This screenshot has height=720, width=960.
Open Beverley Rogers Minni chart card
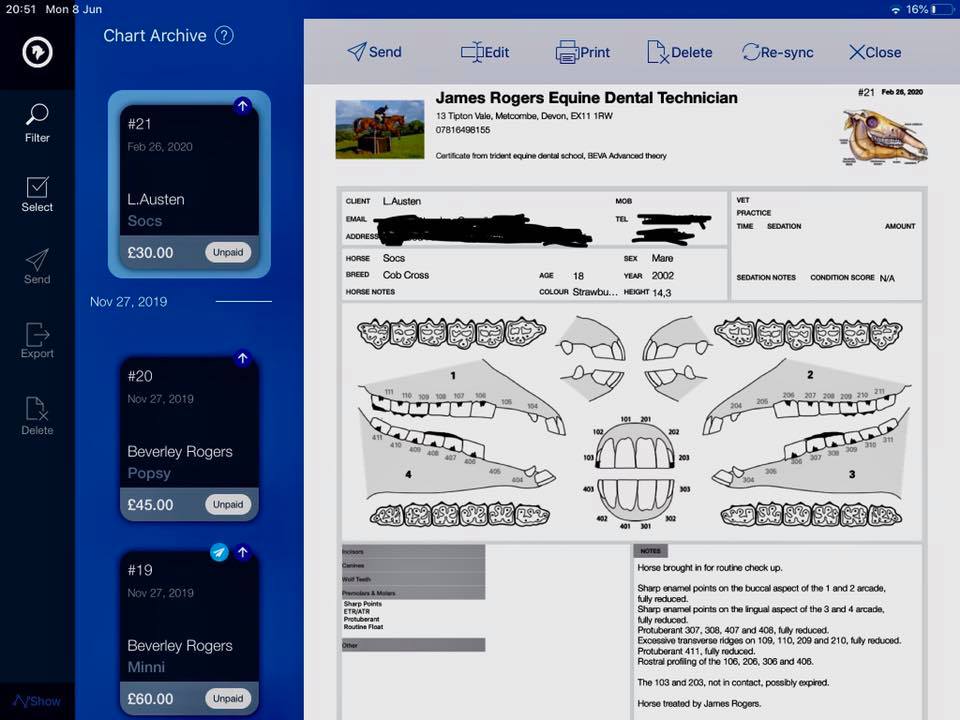pos(189,633)
